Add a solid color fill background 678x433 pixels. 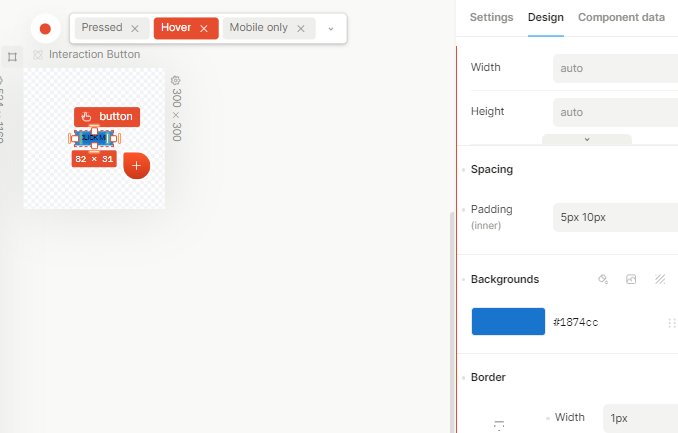coord(603,280)
